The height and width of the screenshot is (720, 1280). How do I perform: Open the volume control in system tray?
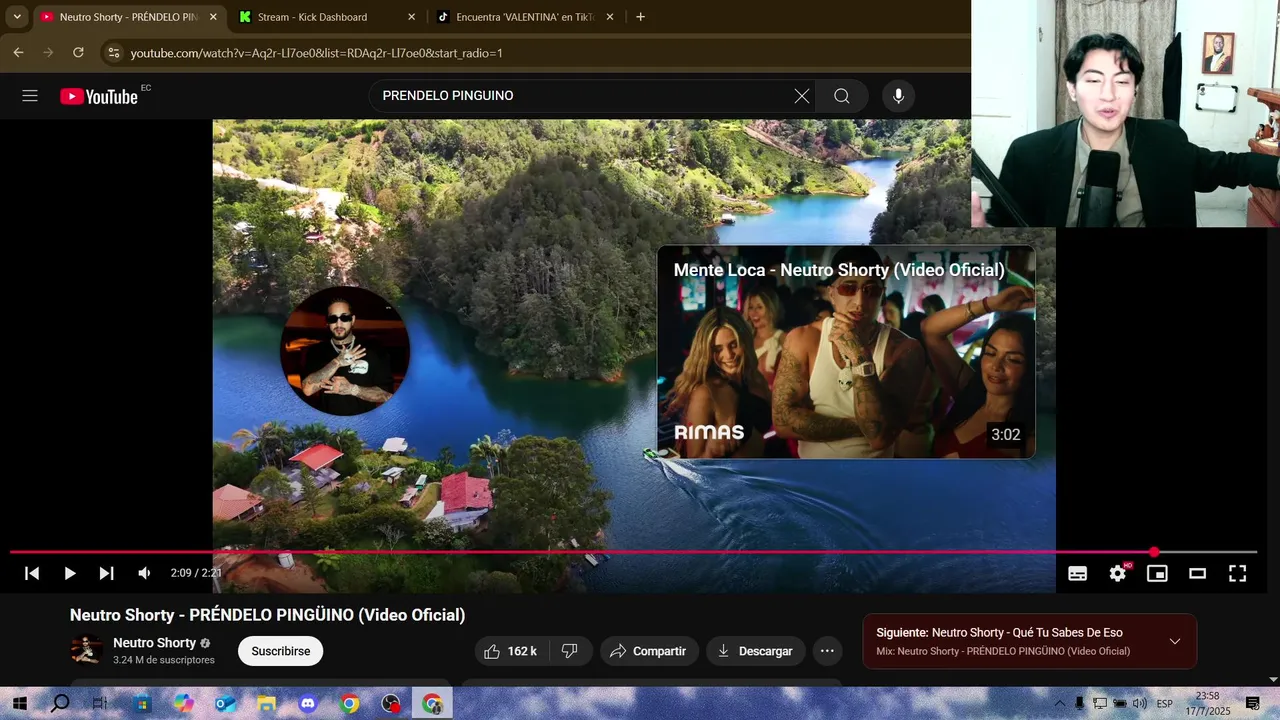point(1140,704)
